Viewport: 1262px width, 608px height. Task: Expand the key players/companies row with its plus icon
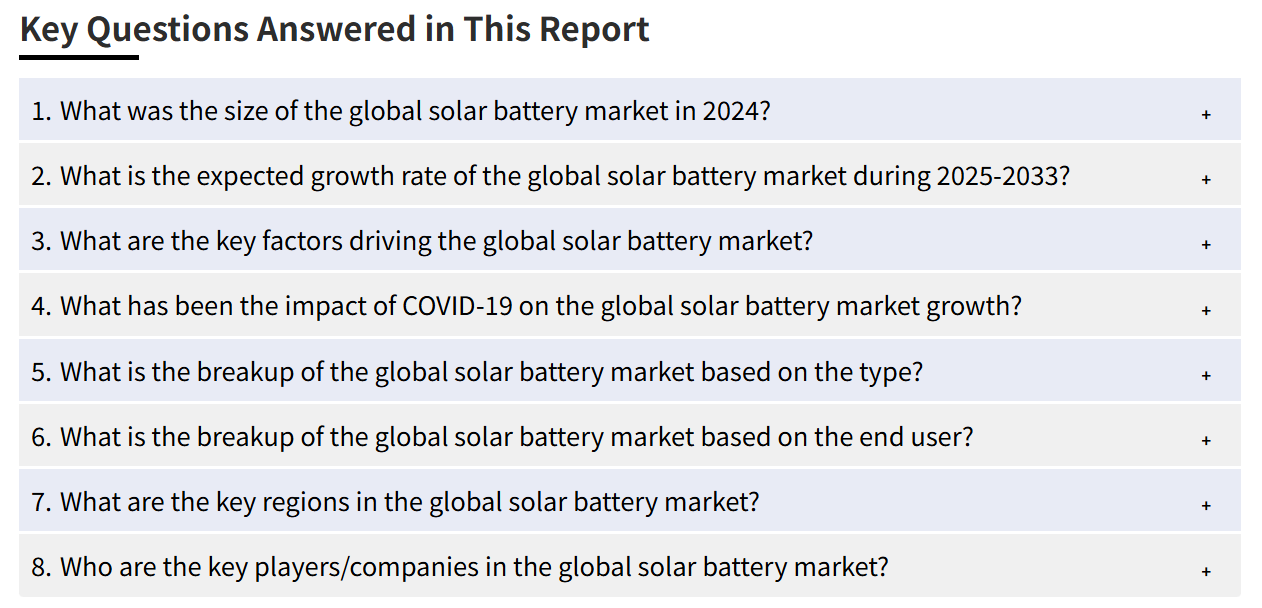tap(1206, 571)
